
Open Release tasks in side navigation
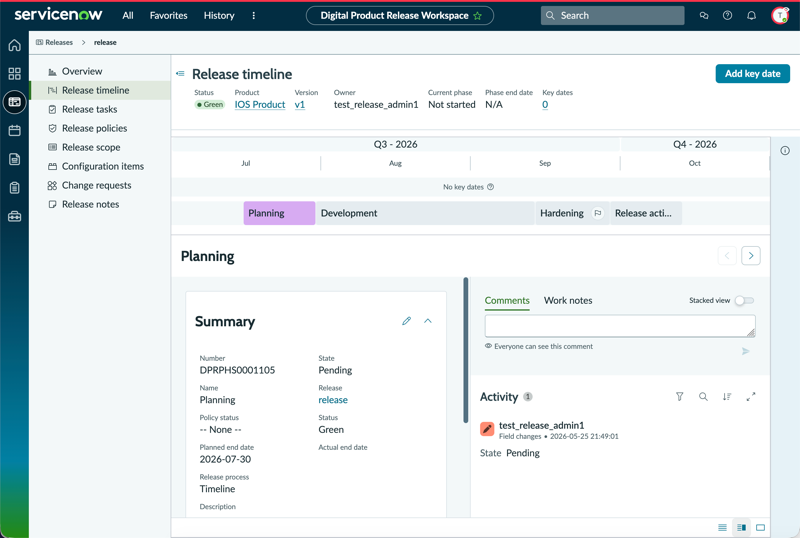[100, 109]
